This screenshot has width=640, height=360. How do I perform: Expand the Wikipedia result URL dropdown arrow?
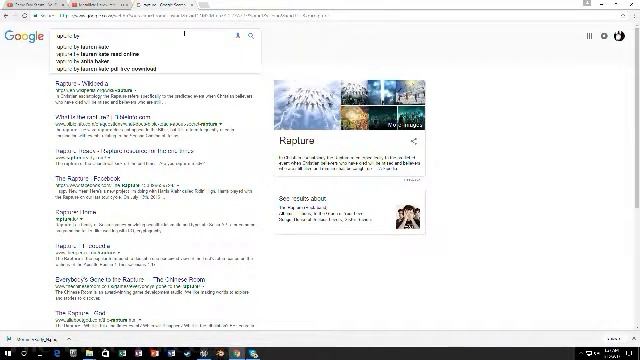click(x=135, y=90)
